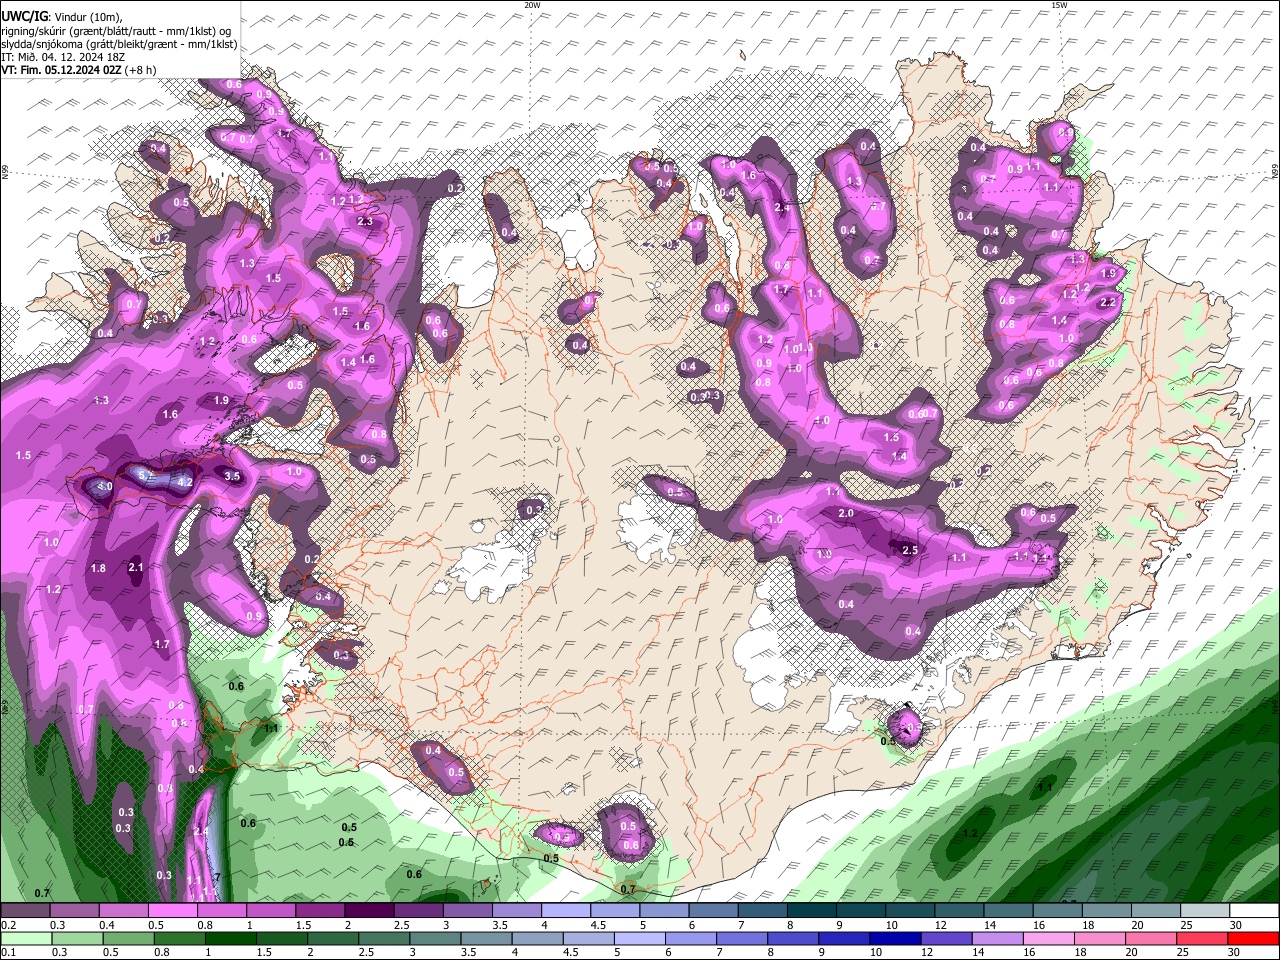Viewport: 1280px width, 960px height.
Task: Select the 'slydda/snjókoma' legend description line
Action: tap(119, 44)
